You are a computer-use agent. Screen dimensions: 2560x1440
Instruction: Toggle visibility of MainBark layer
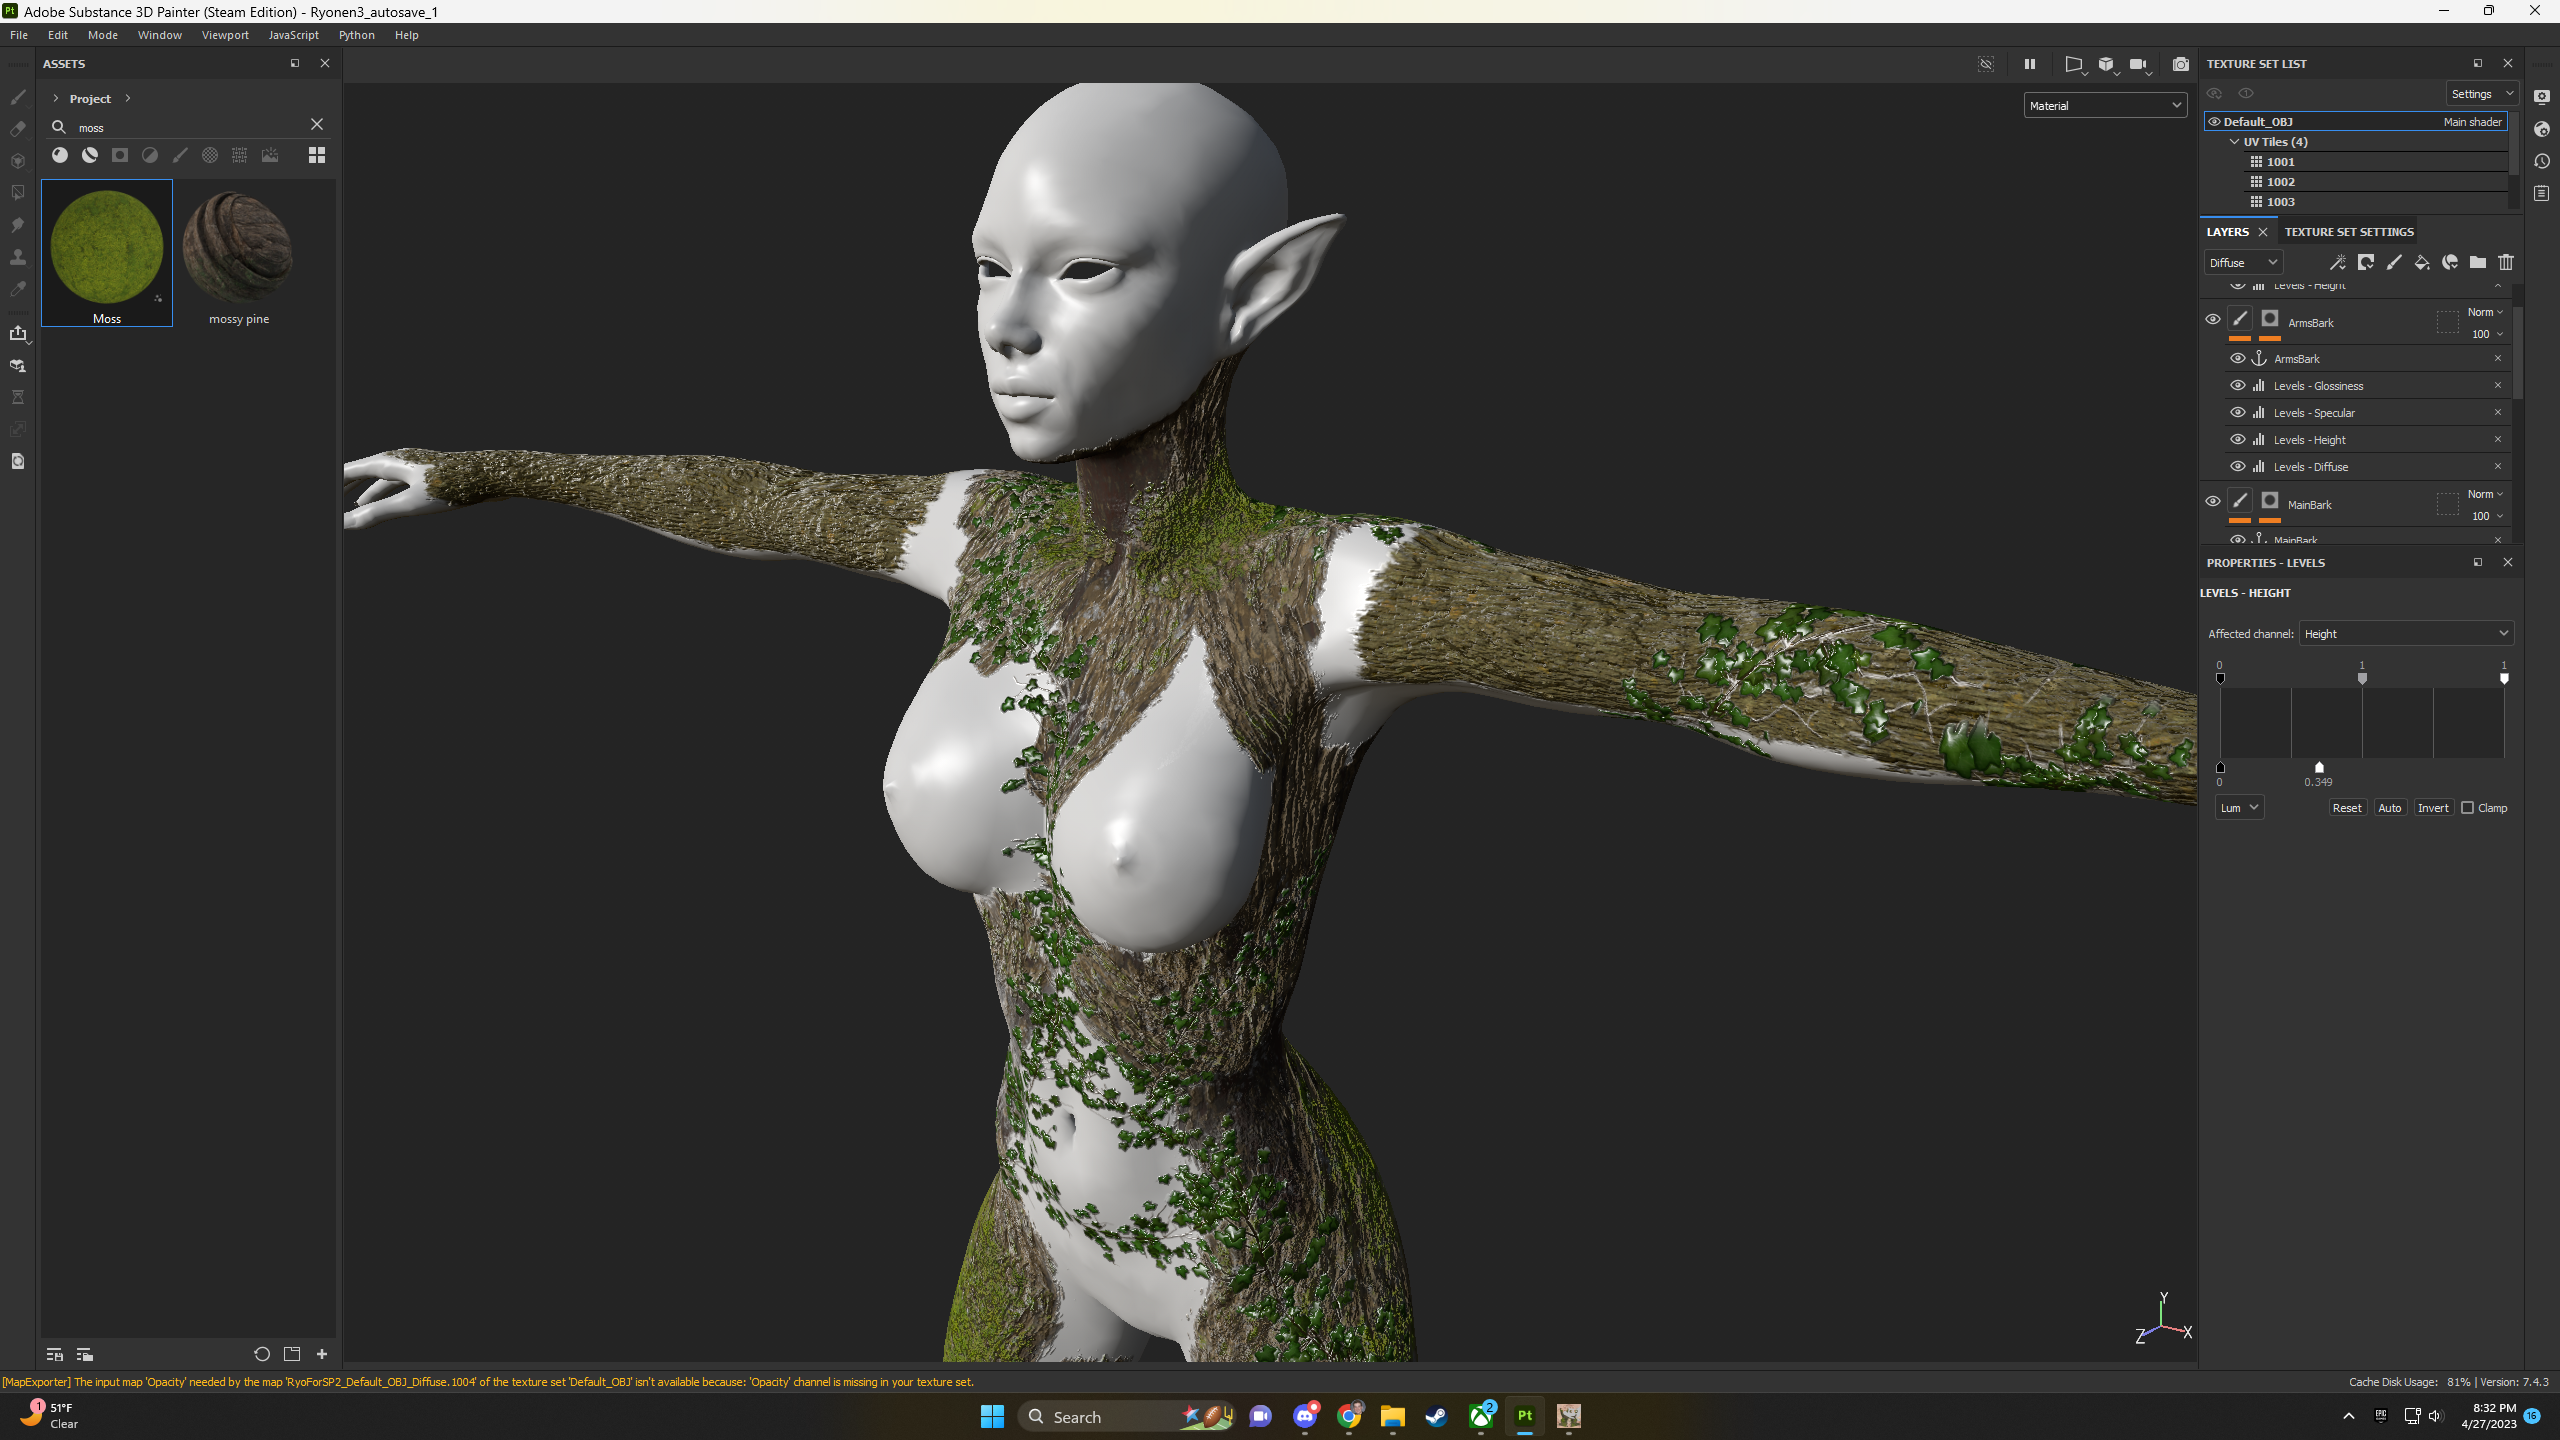pyautogui.click(x=2213, y=501)
